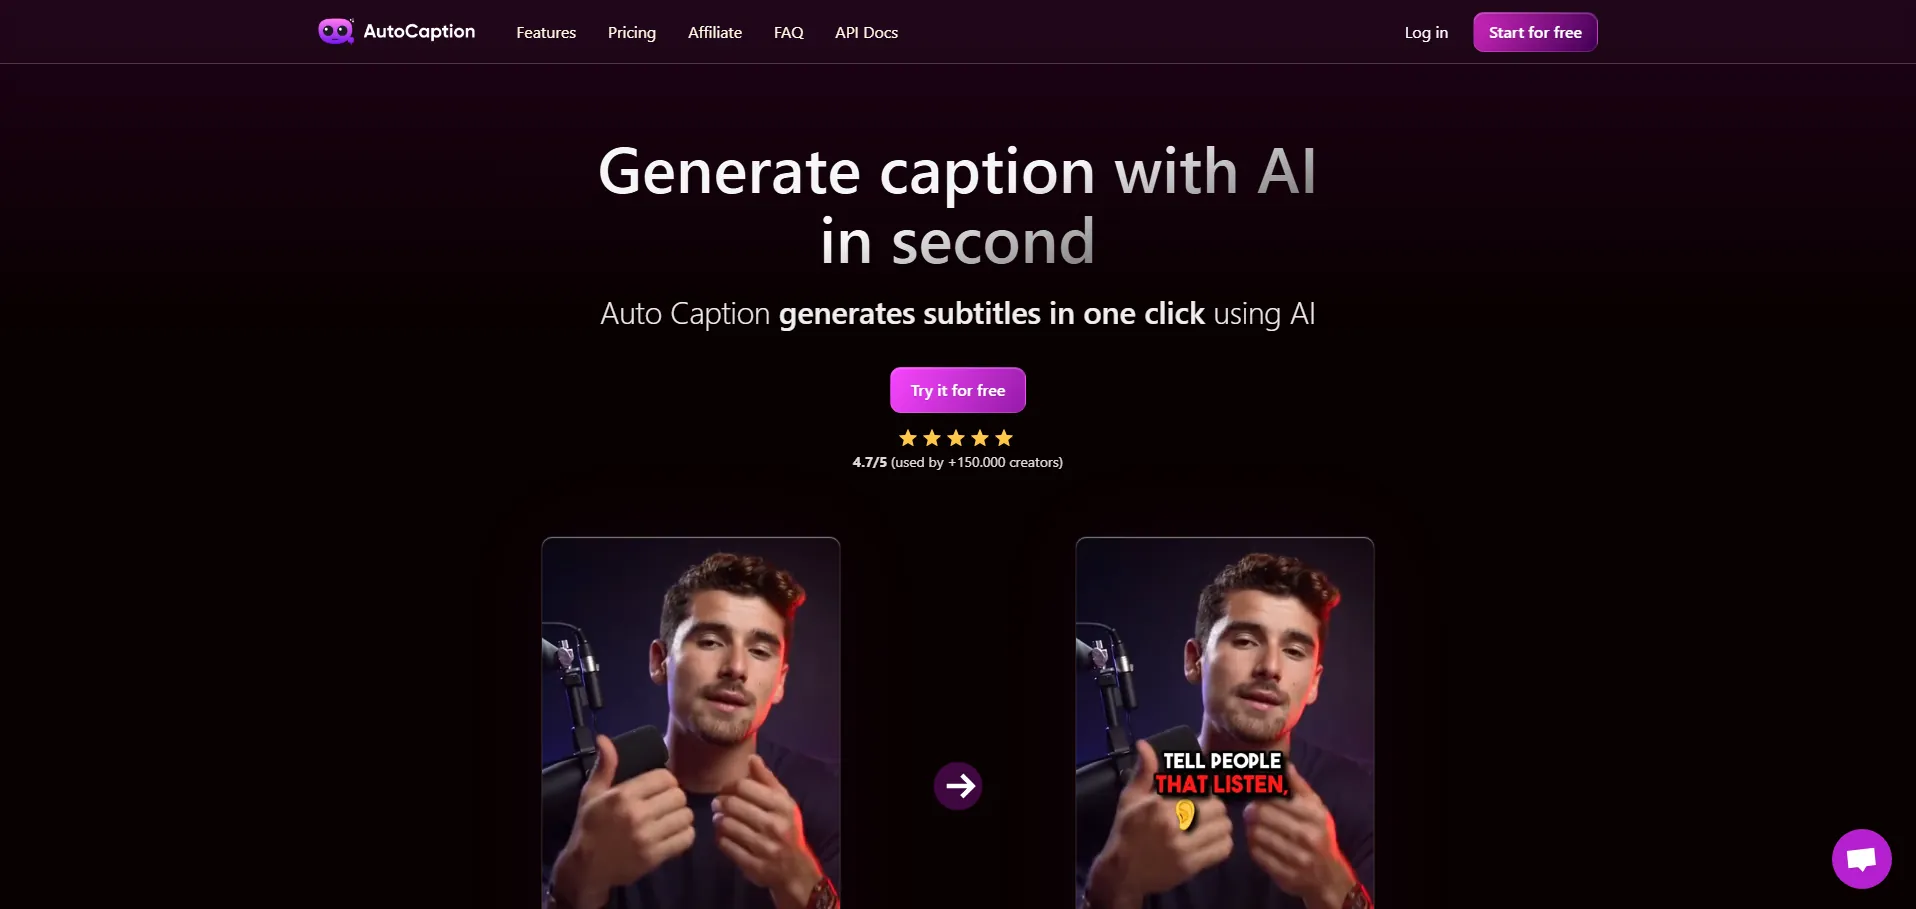Click the TELL PEOPLE THAT LISTEN caption
This screenshot has width=1916, height=909.
(1222, 773)
